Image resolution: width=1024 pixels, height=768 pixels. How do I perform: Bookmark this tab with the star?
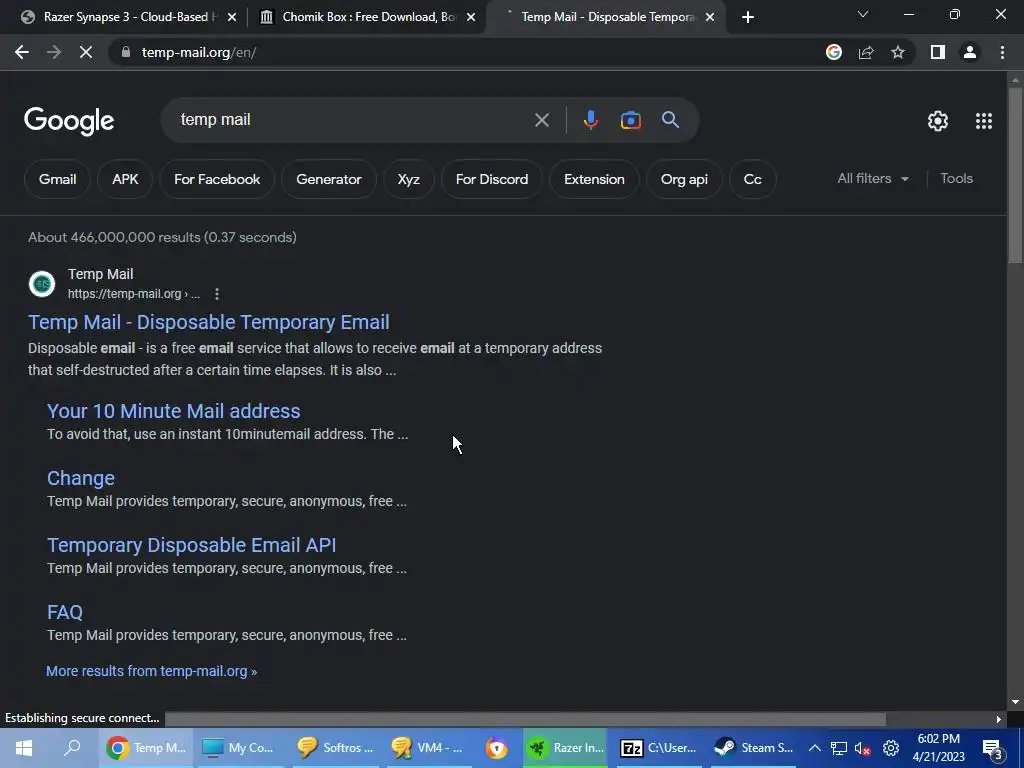click(898, 52)
